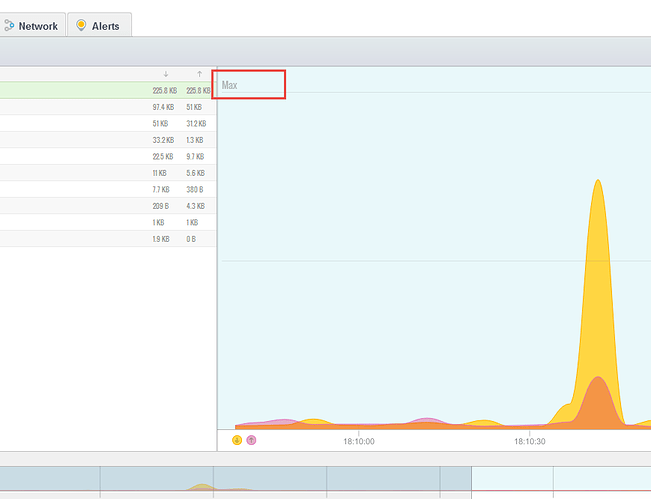Click the Alerts tab's yellow pin icon
Viewport: 651px width, 499px height.
(81, 26)
